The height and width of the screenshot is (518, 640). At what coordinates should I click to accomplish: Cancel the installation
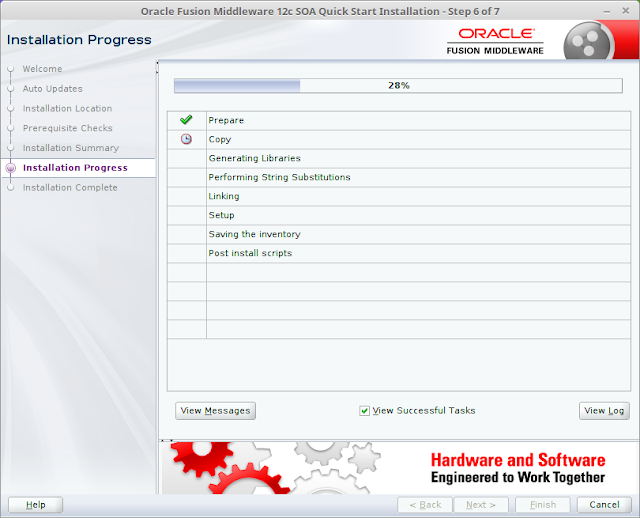(x=604, y=505)
